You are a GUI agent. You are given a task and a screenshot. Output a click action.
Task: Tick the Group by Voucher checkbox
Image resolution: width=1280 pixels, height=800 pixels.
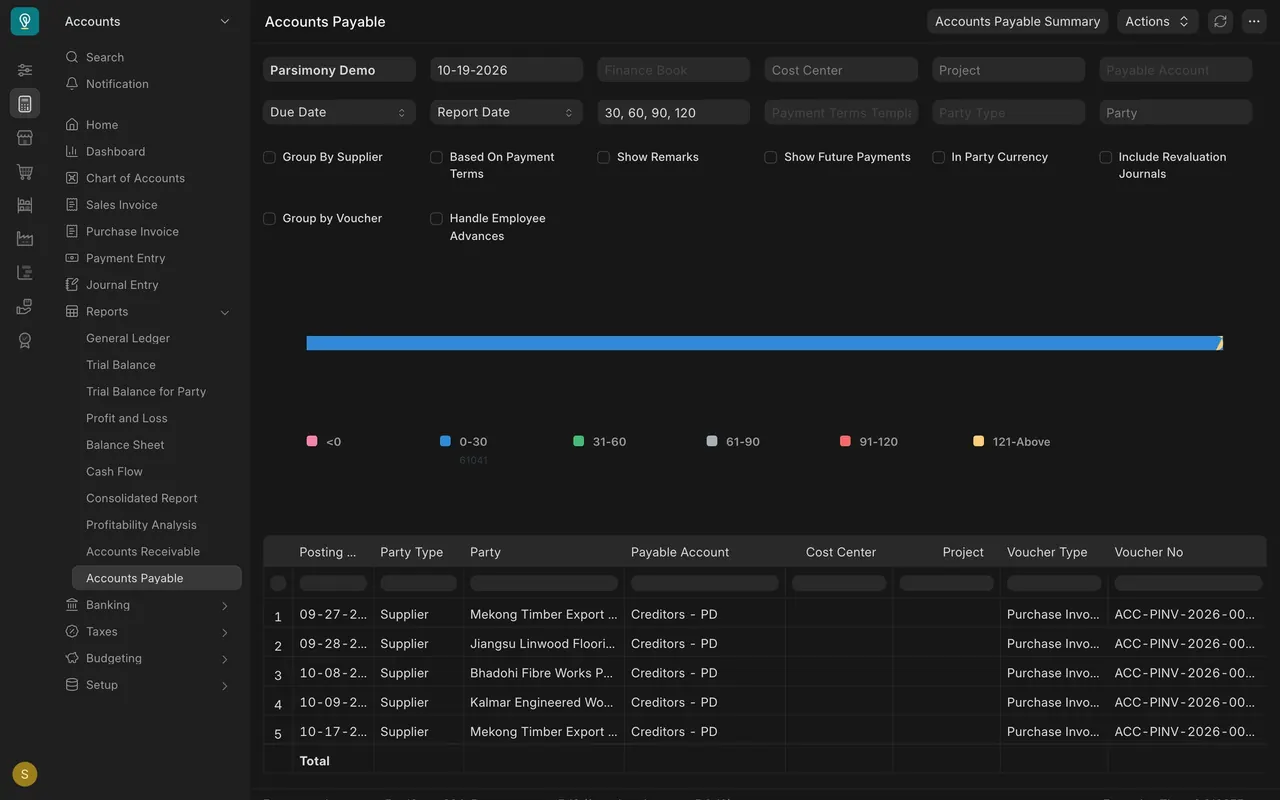[269, 218]
